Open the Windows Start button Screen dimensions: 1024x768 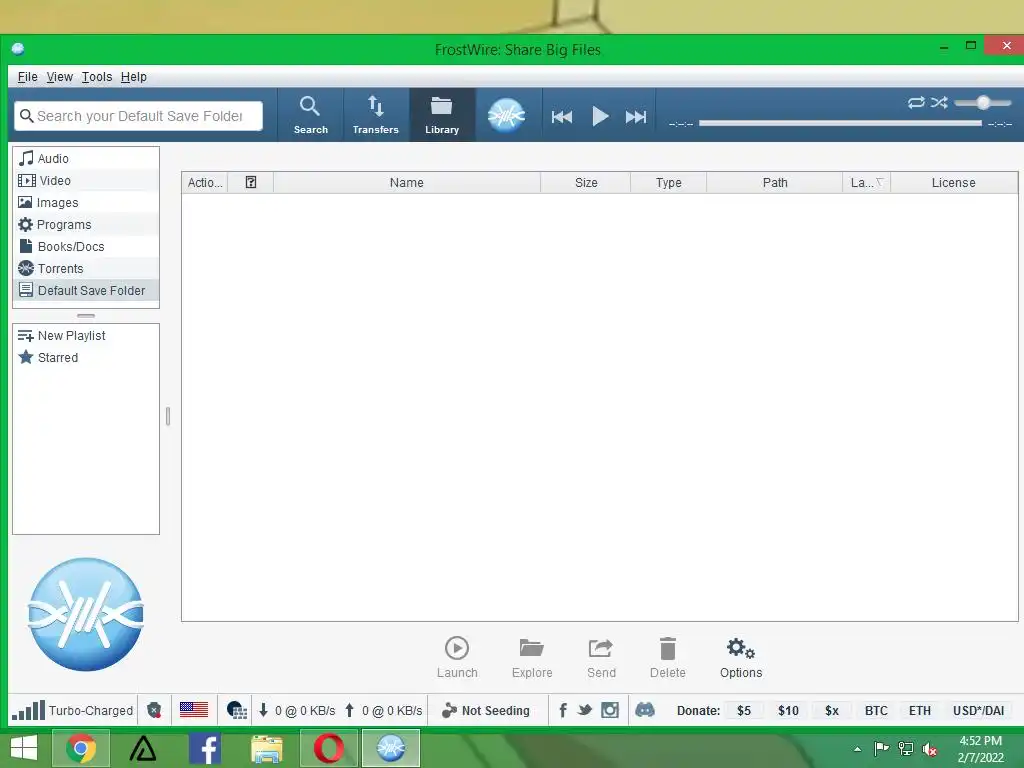pyautogui.click(x=24, y=748)
